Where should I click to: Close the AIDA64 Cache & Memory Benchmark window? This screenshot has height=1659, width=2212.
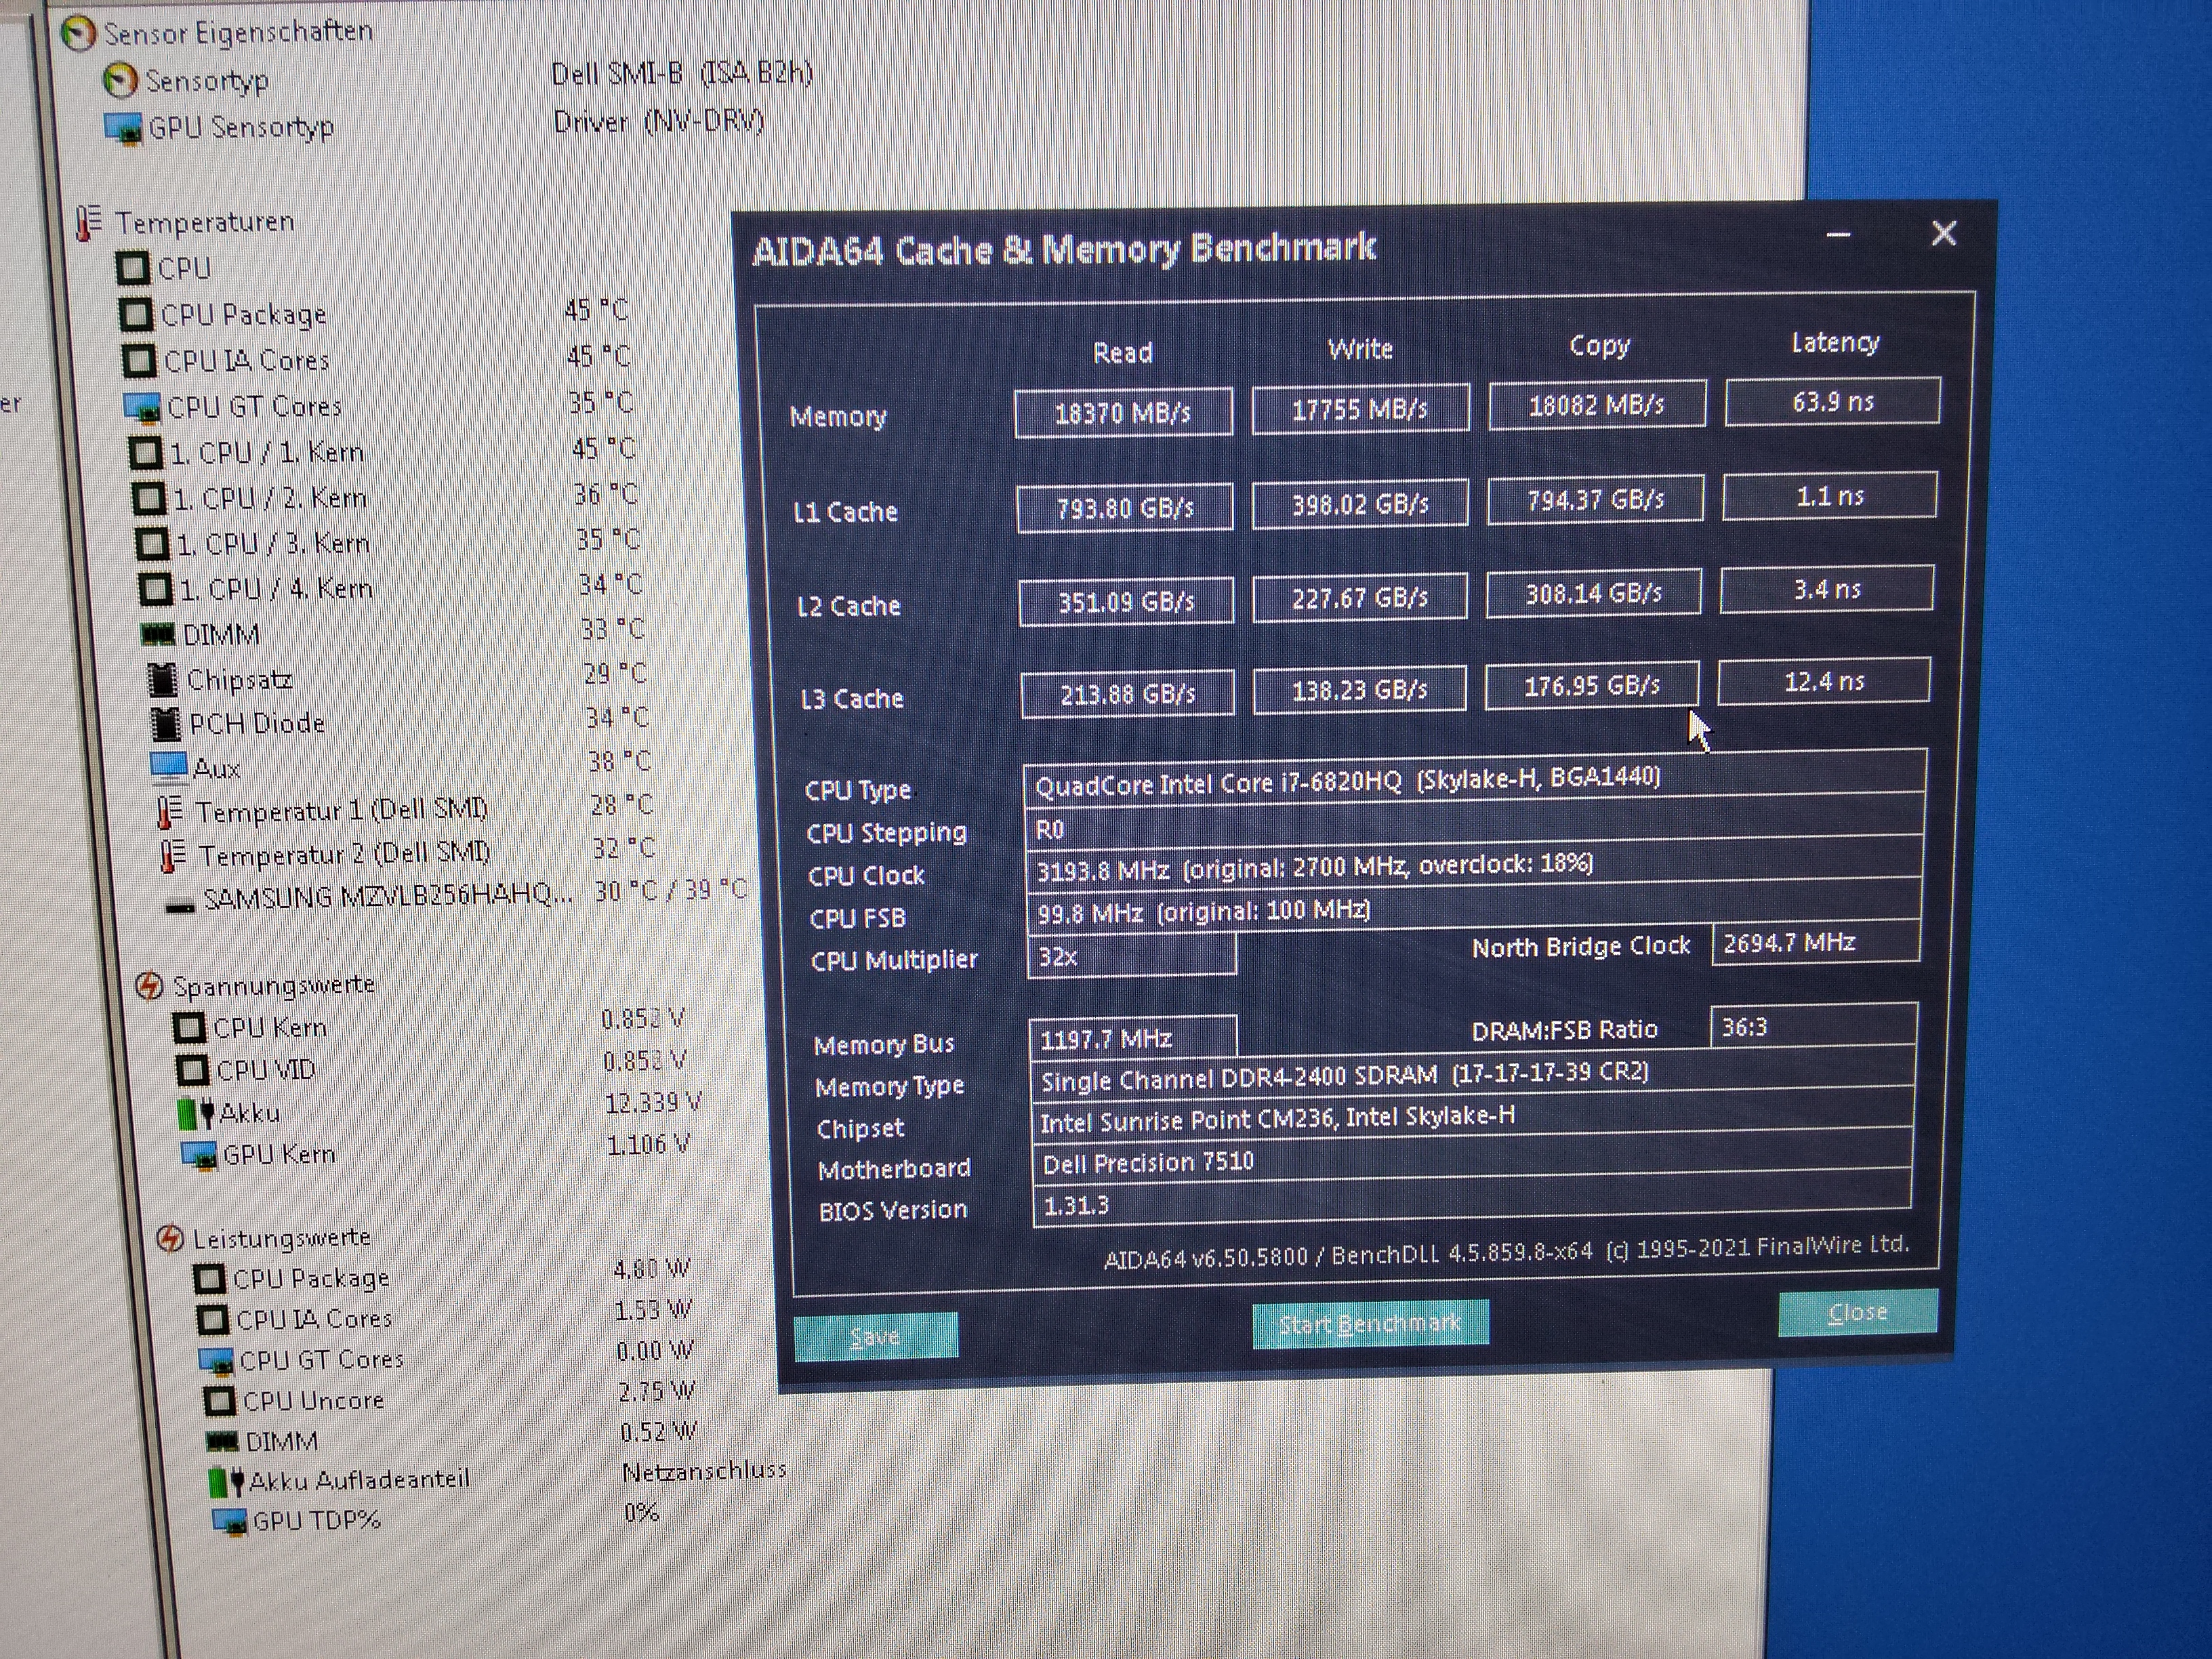pos(1943,233)
